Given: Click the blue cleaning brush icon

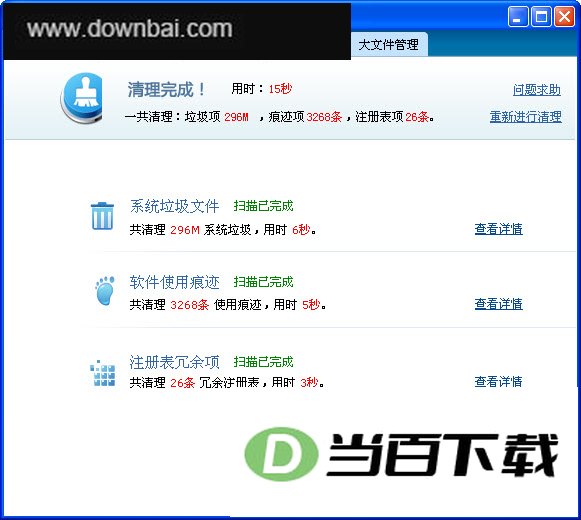Looking at the screenshot, I should (x=82, y=97).
